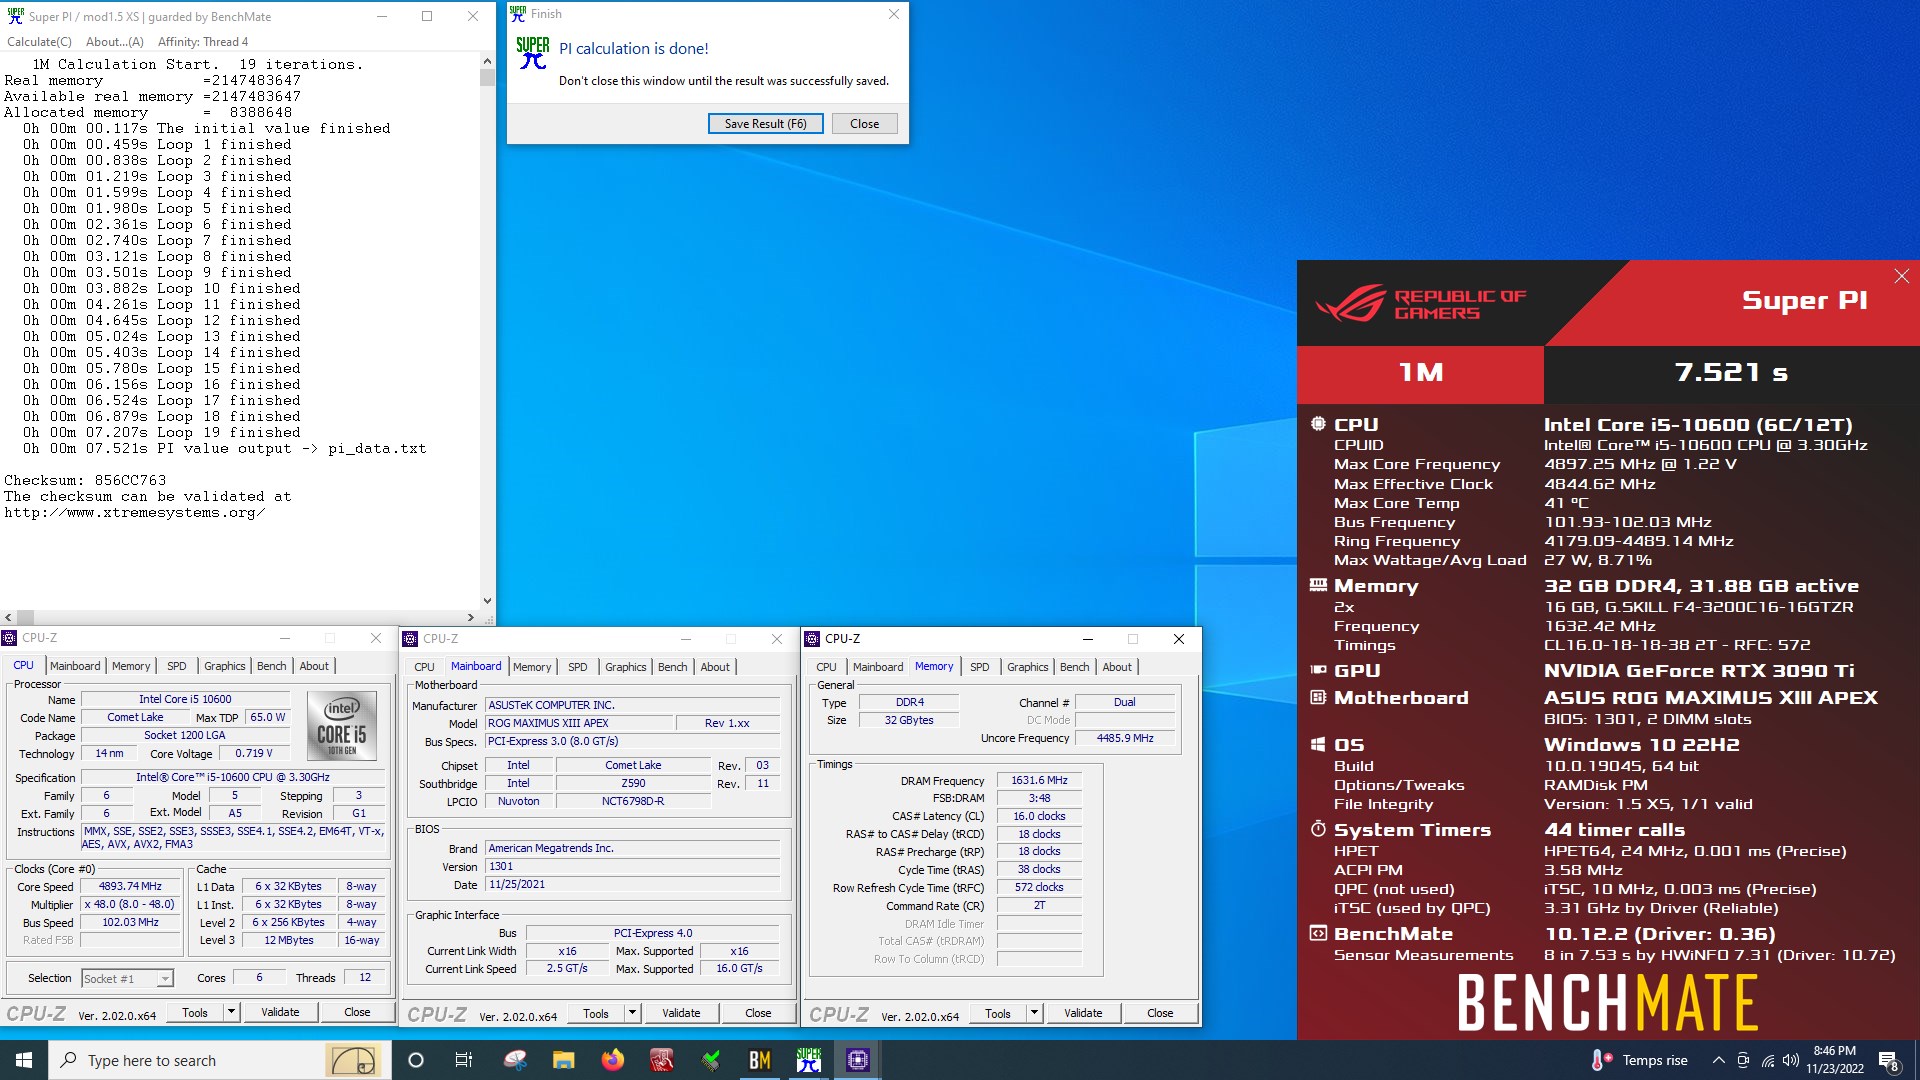Screen dimensions: 1920x1080
Task: Click Close button in middle CPU-Z window
Action: click(x=758, y=1013)
